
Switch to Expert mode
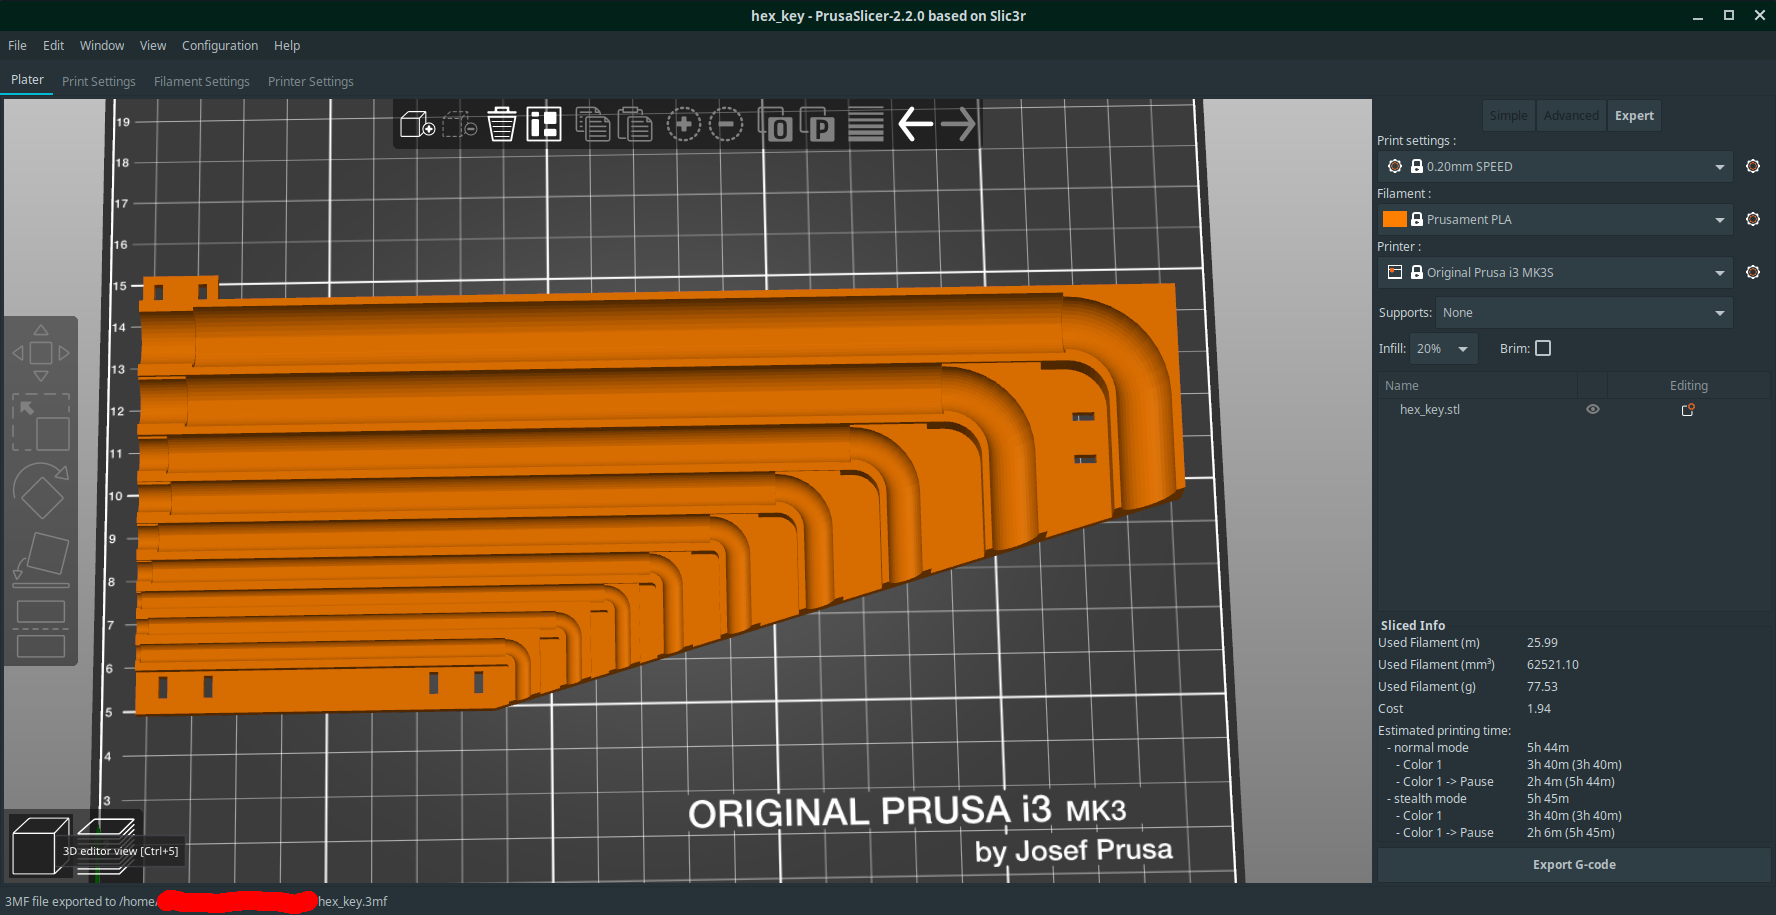1634,116
